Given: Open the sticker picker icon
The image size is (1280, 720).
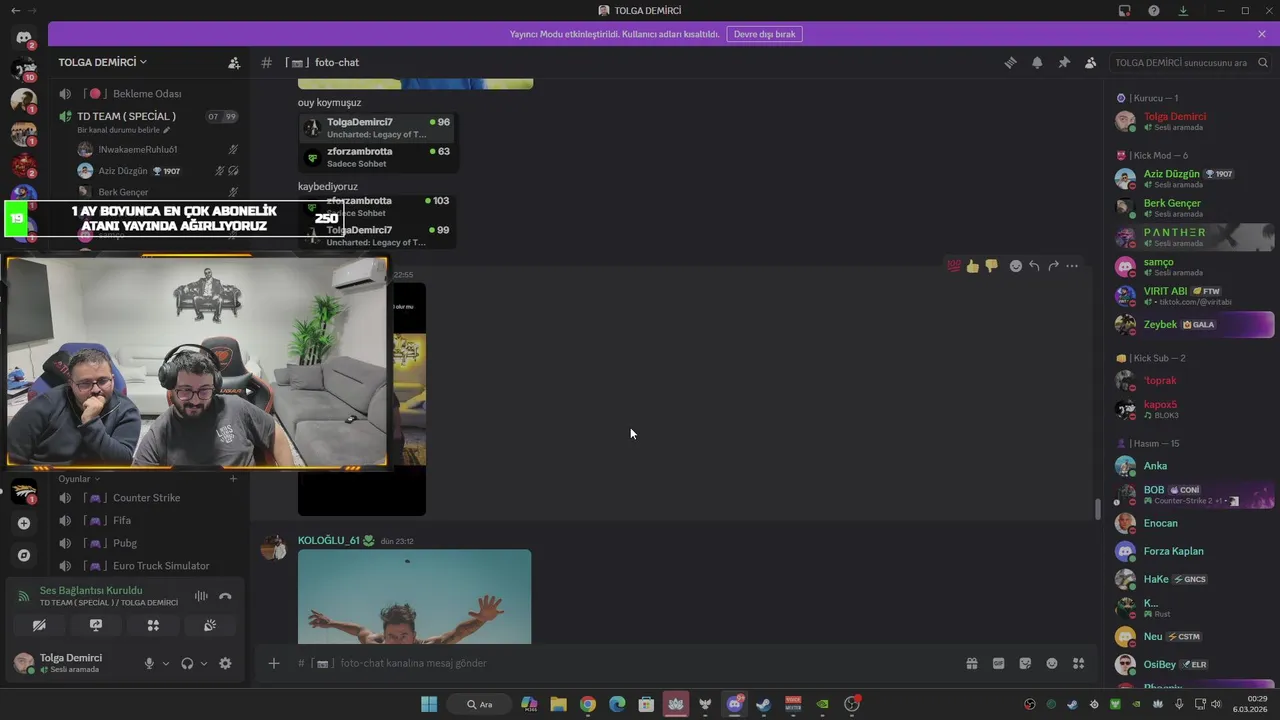Looking at the screenshot, I should [x=1025, y=663].
